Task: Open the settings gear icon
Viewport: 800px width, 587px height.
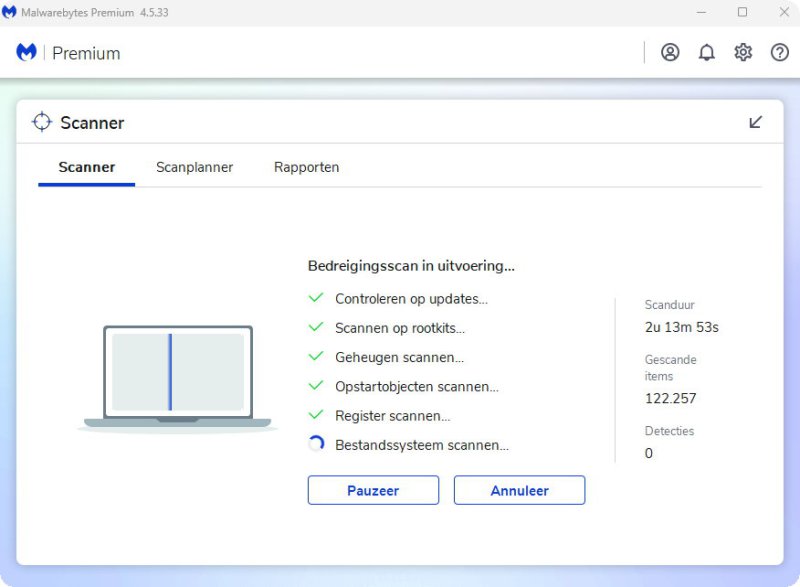Action: pyautogui.click(x=743, y=53)
